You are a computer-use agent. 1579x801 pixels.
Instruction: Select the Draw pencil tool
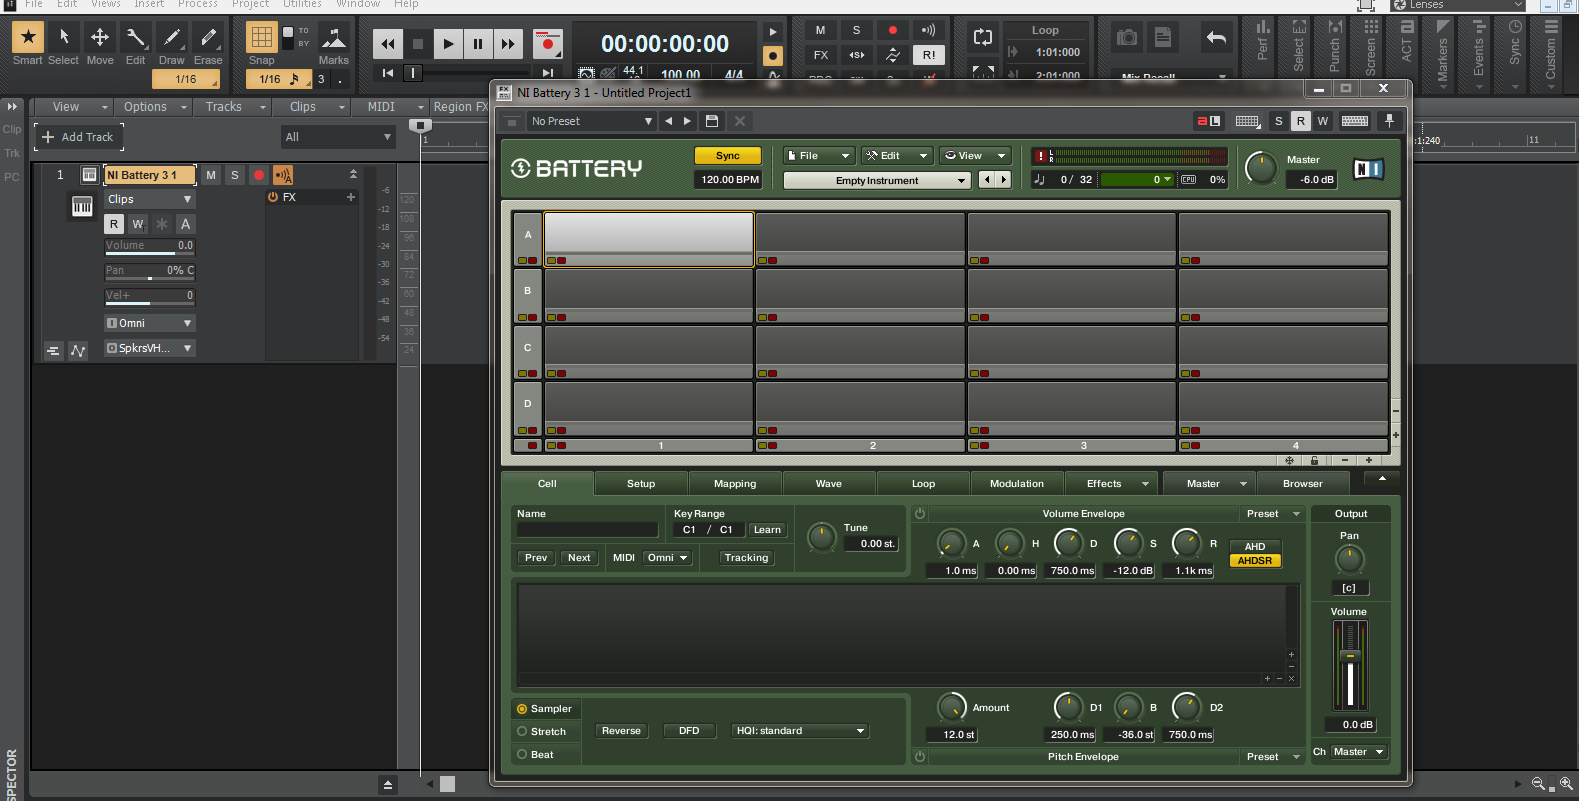pos(172,38)
